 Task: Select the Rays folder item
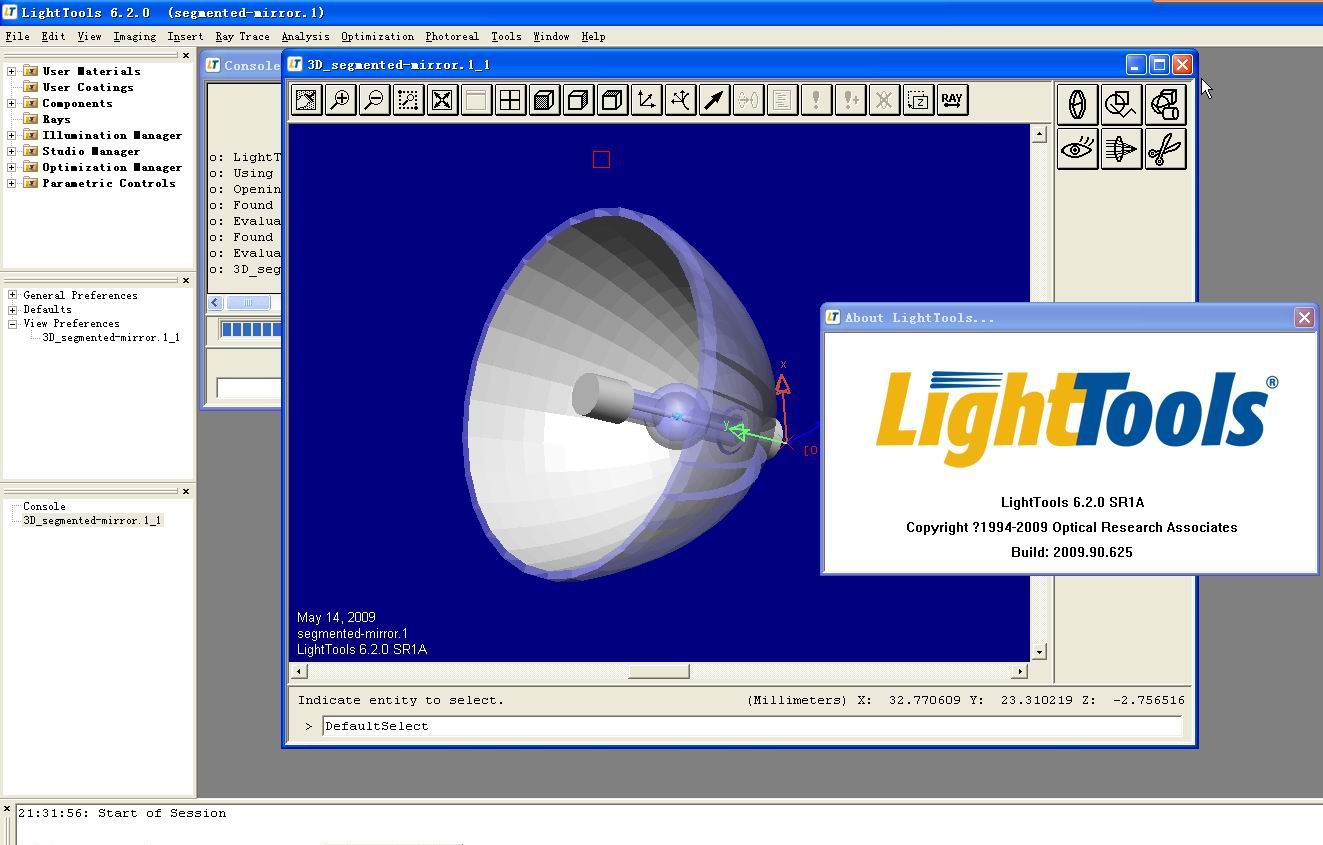coord(56,119)
